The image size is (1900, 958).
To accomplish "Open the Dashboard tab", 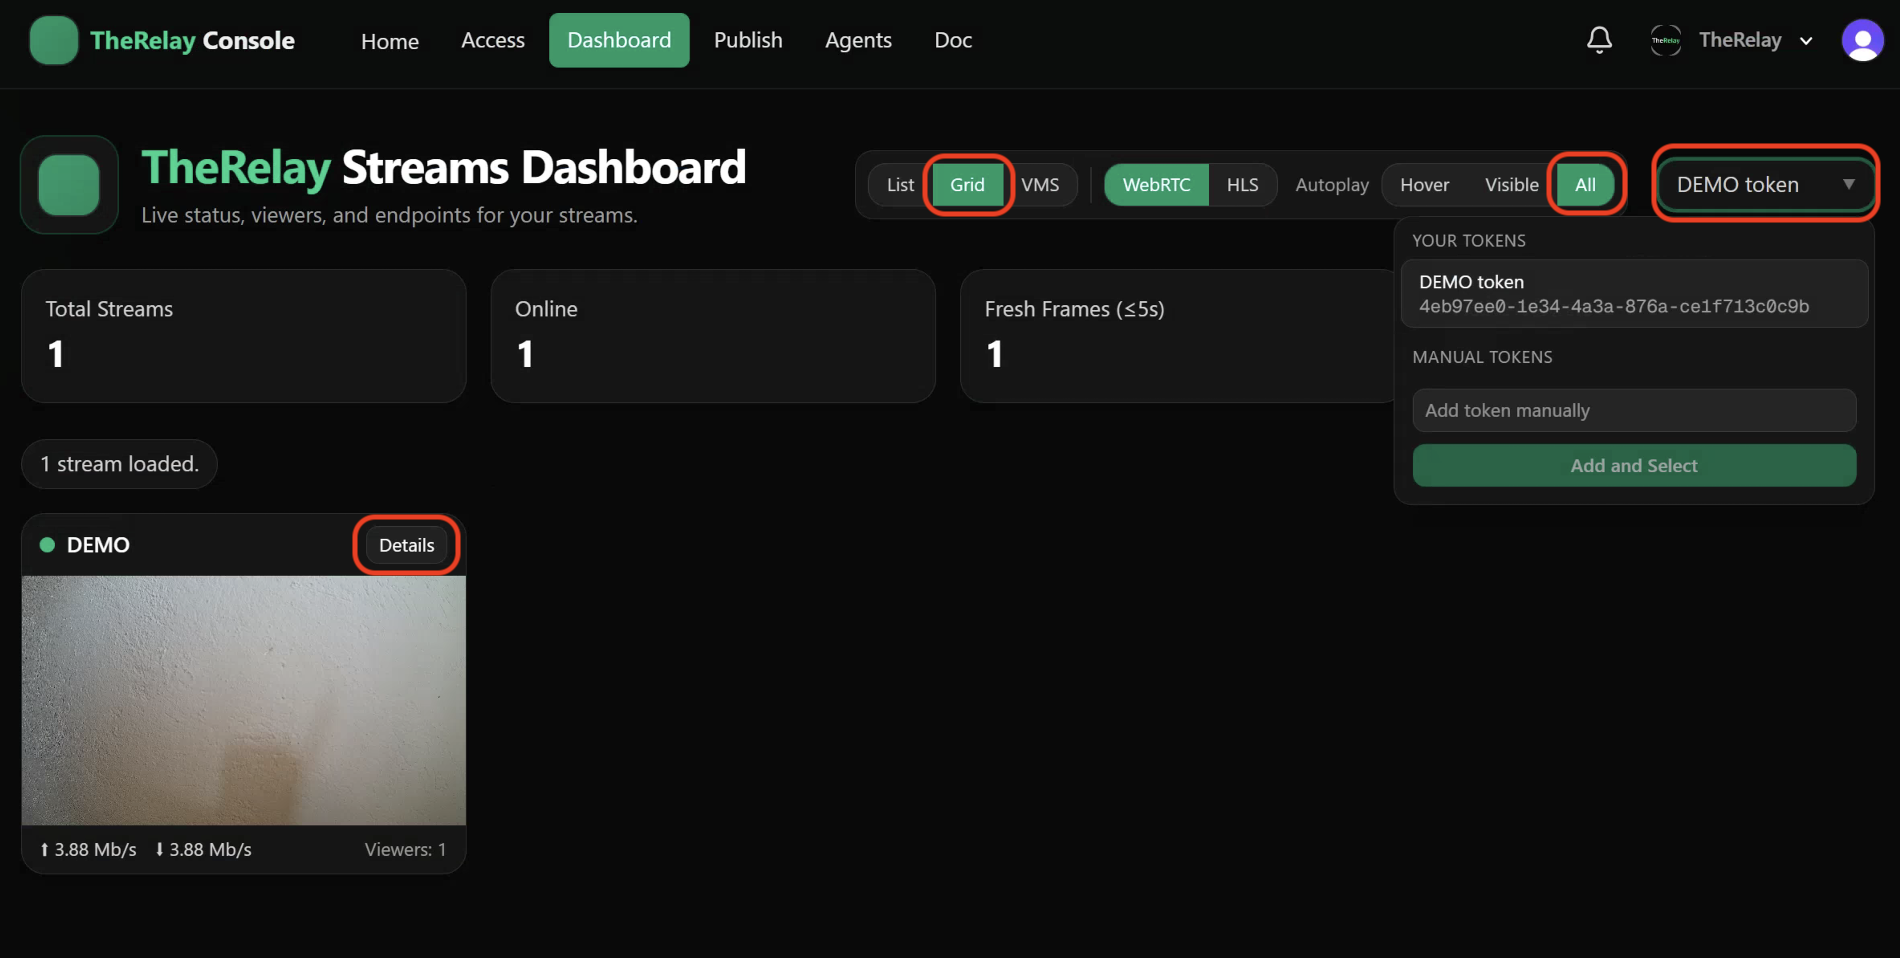I will coord(619,40).
